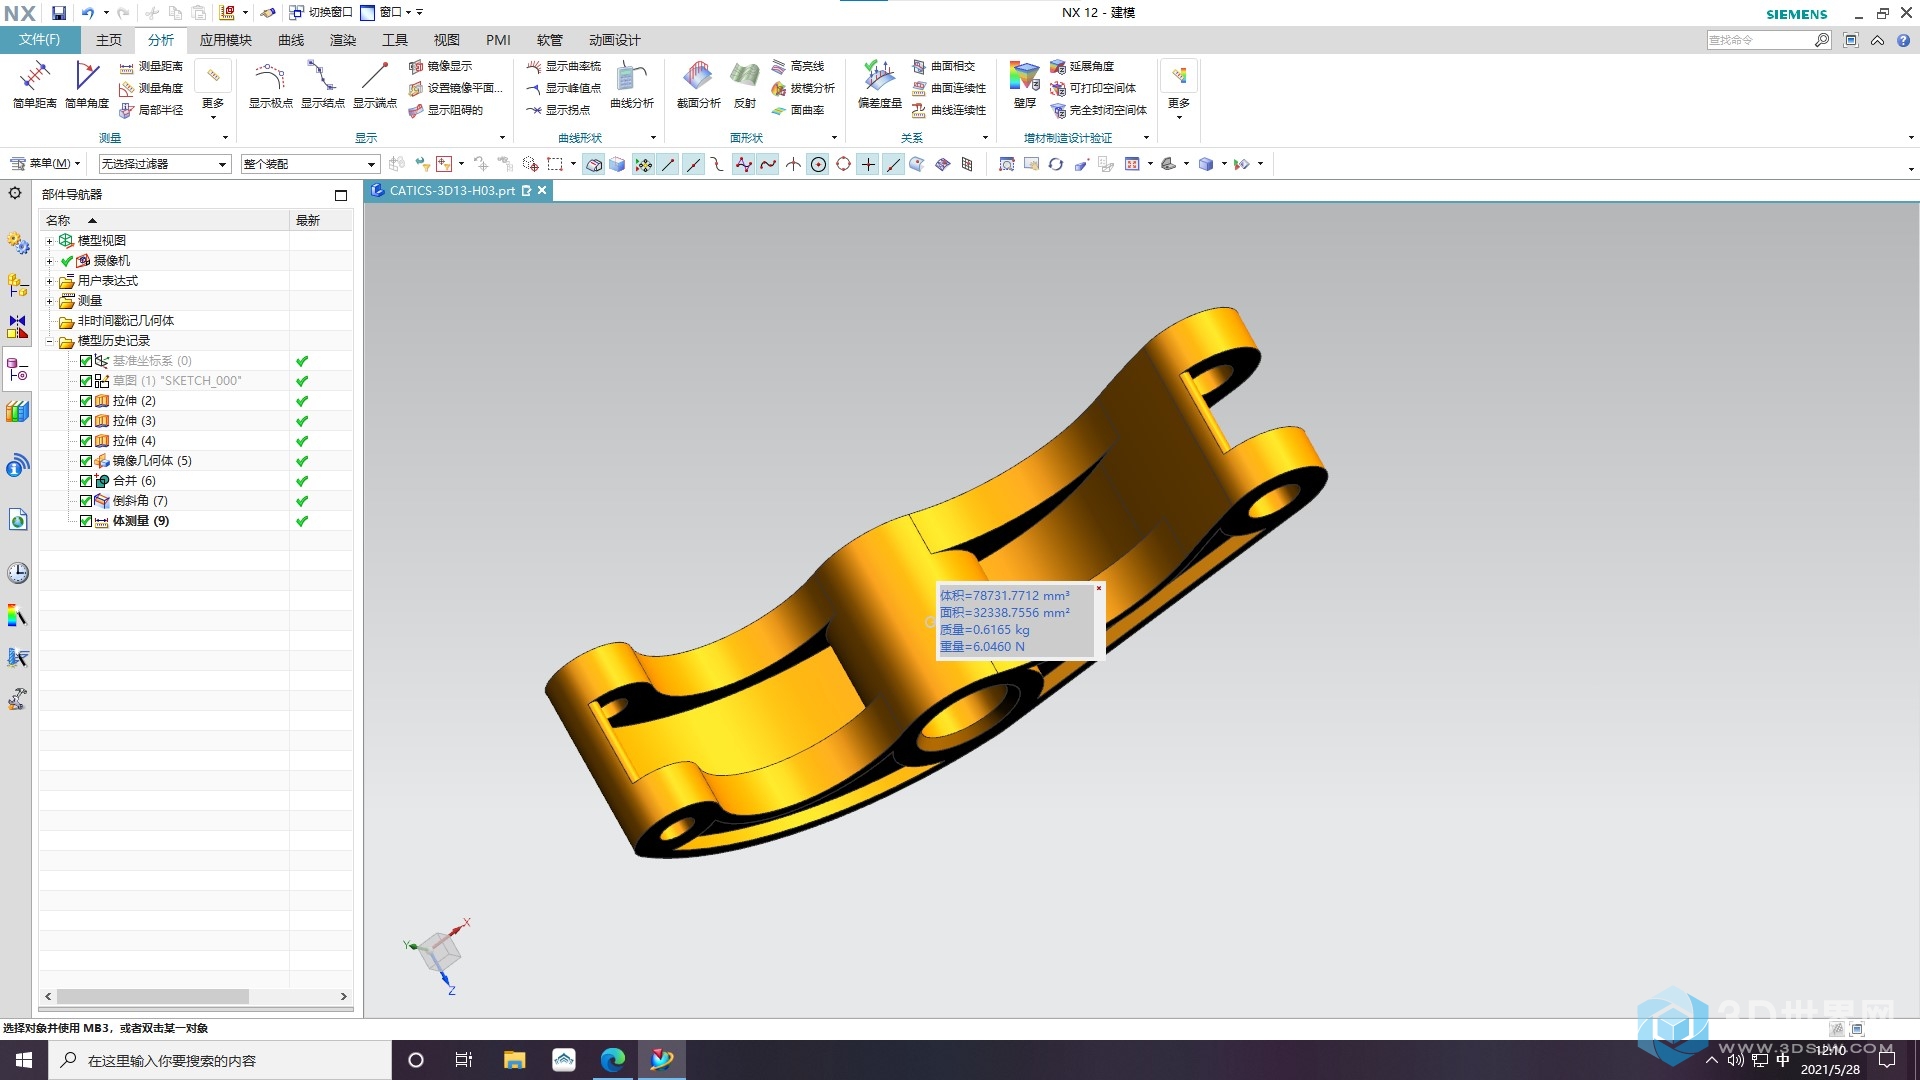Switch to the PMI ribbon tab

pyautogui.click(x=498, y=40)
